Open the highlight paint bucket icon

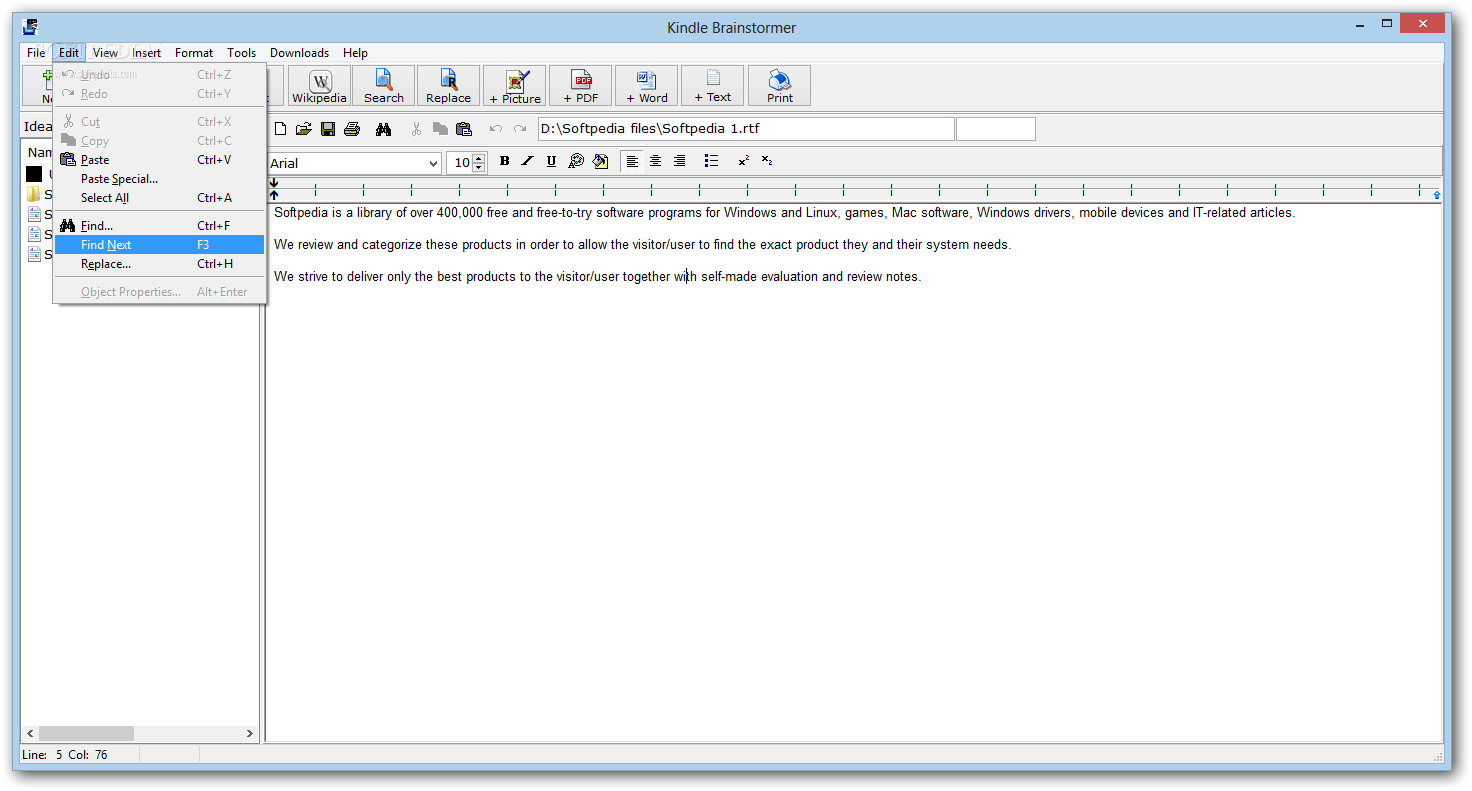600,161
